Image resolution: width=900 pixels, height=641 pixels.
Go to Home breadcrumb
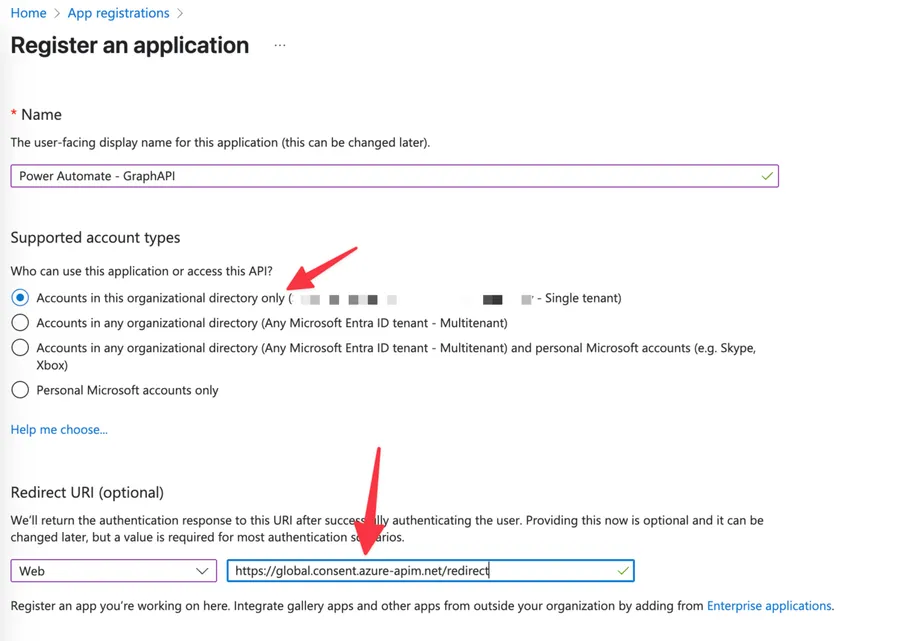(x=28, y=13)
